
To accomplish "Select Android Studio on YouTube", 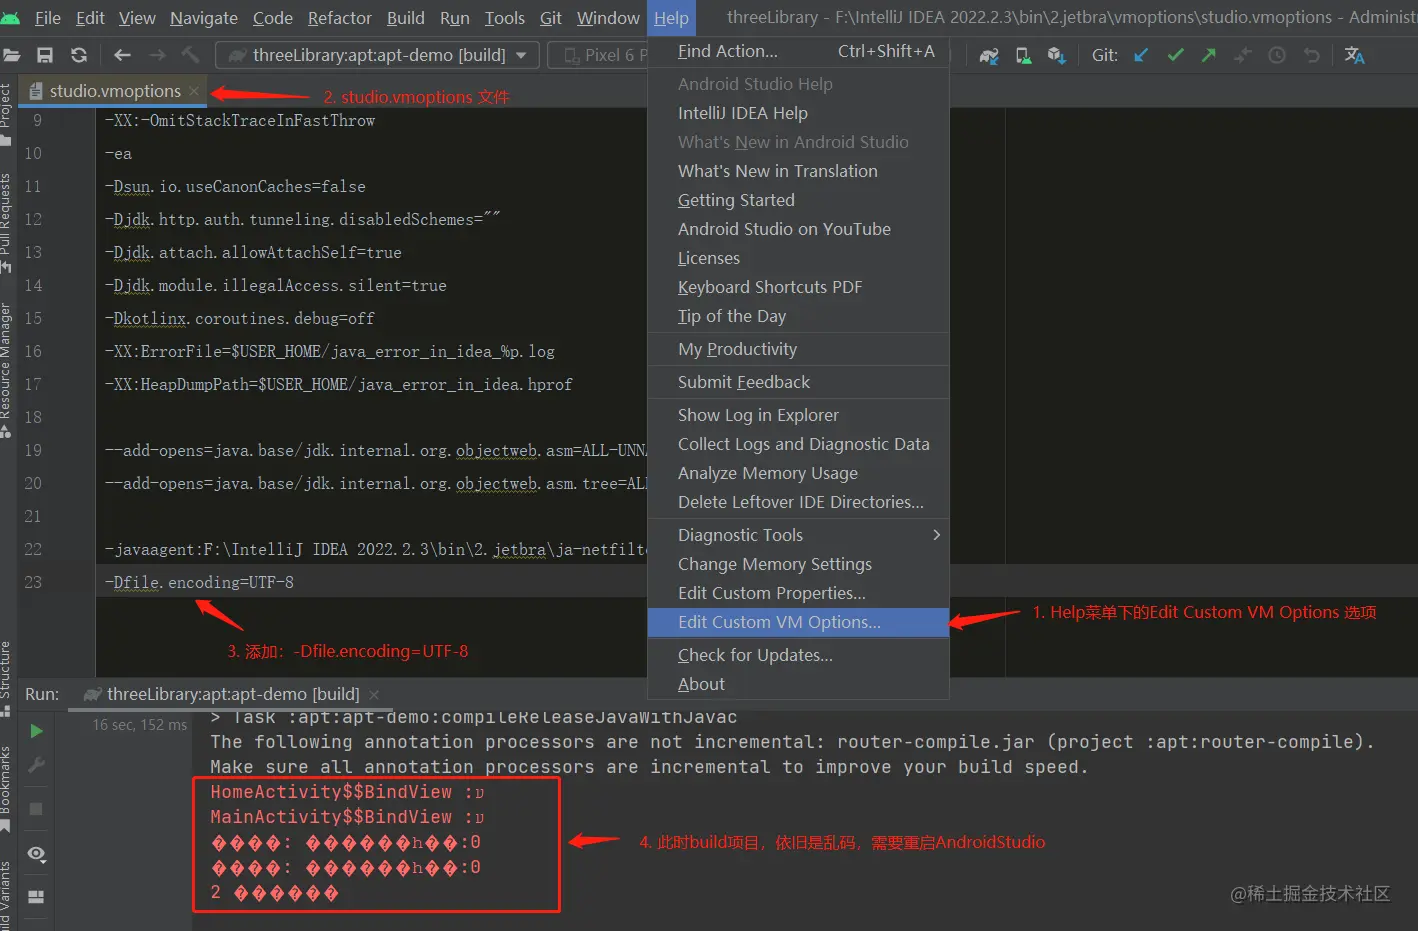I will pyautogui.click(x=798, y=229).
